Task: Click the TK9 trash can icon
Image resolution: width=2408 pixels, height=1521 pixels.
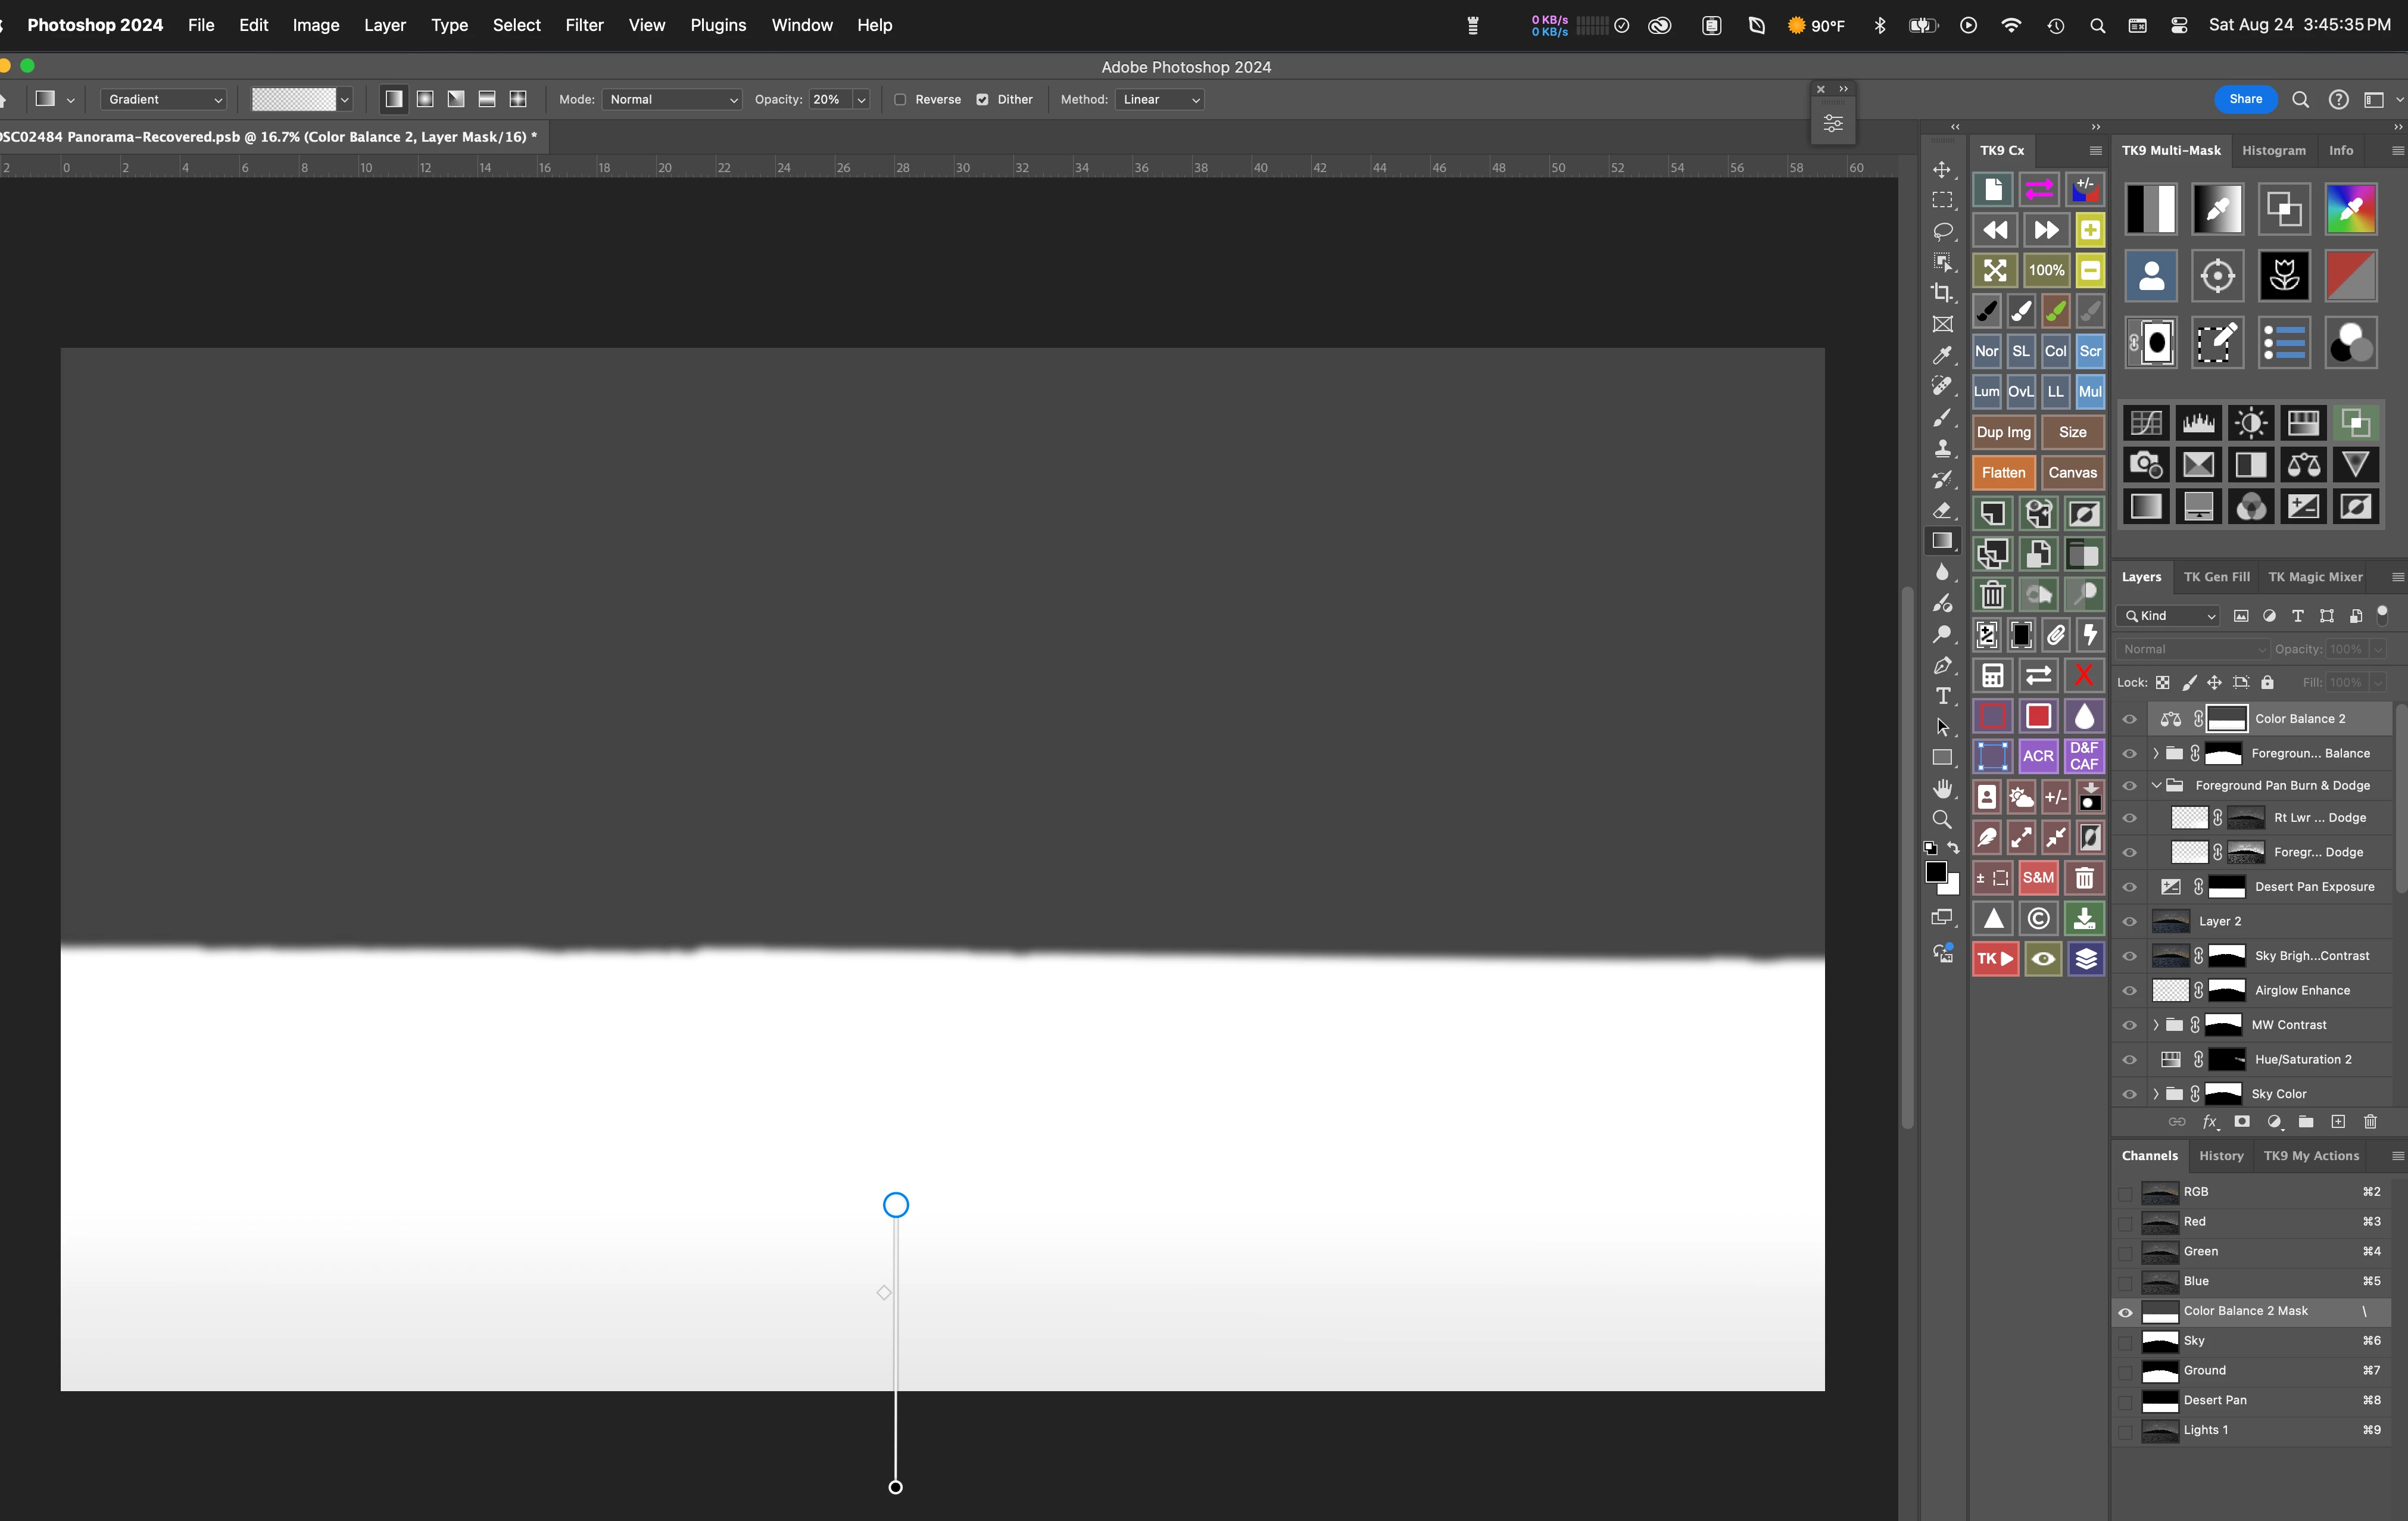Action: click(x=1992, y=595)
